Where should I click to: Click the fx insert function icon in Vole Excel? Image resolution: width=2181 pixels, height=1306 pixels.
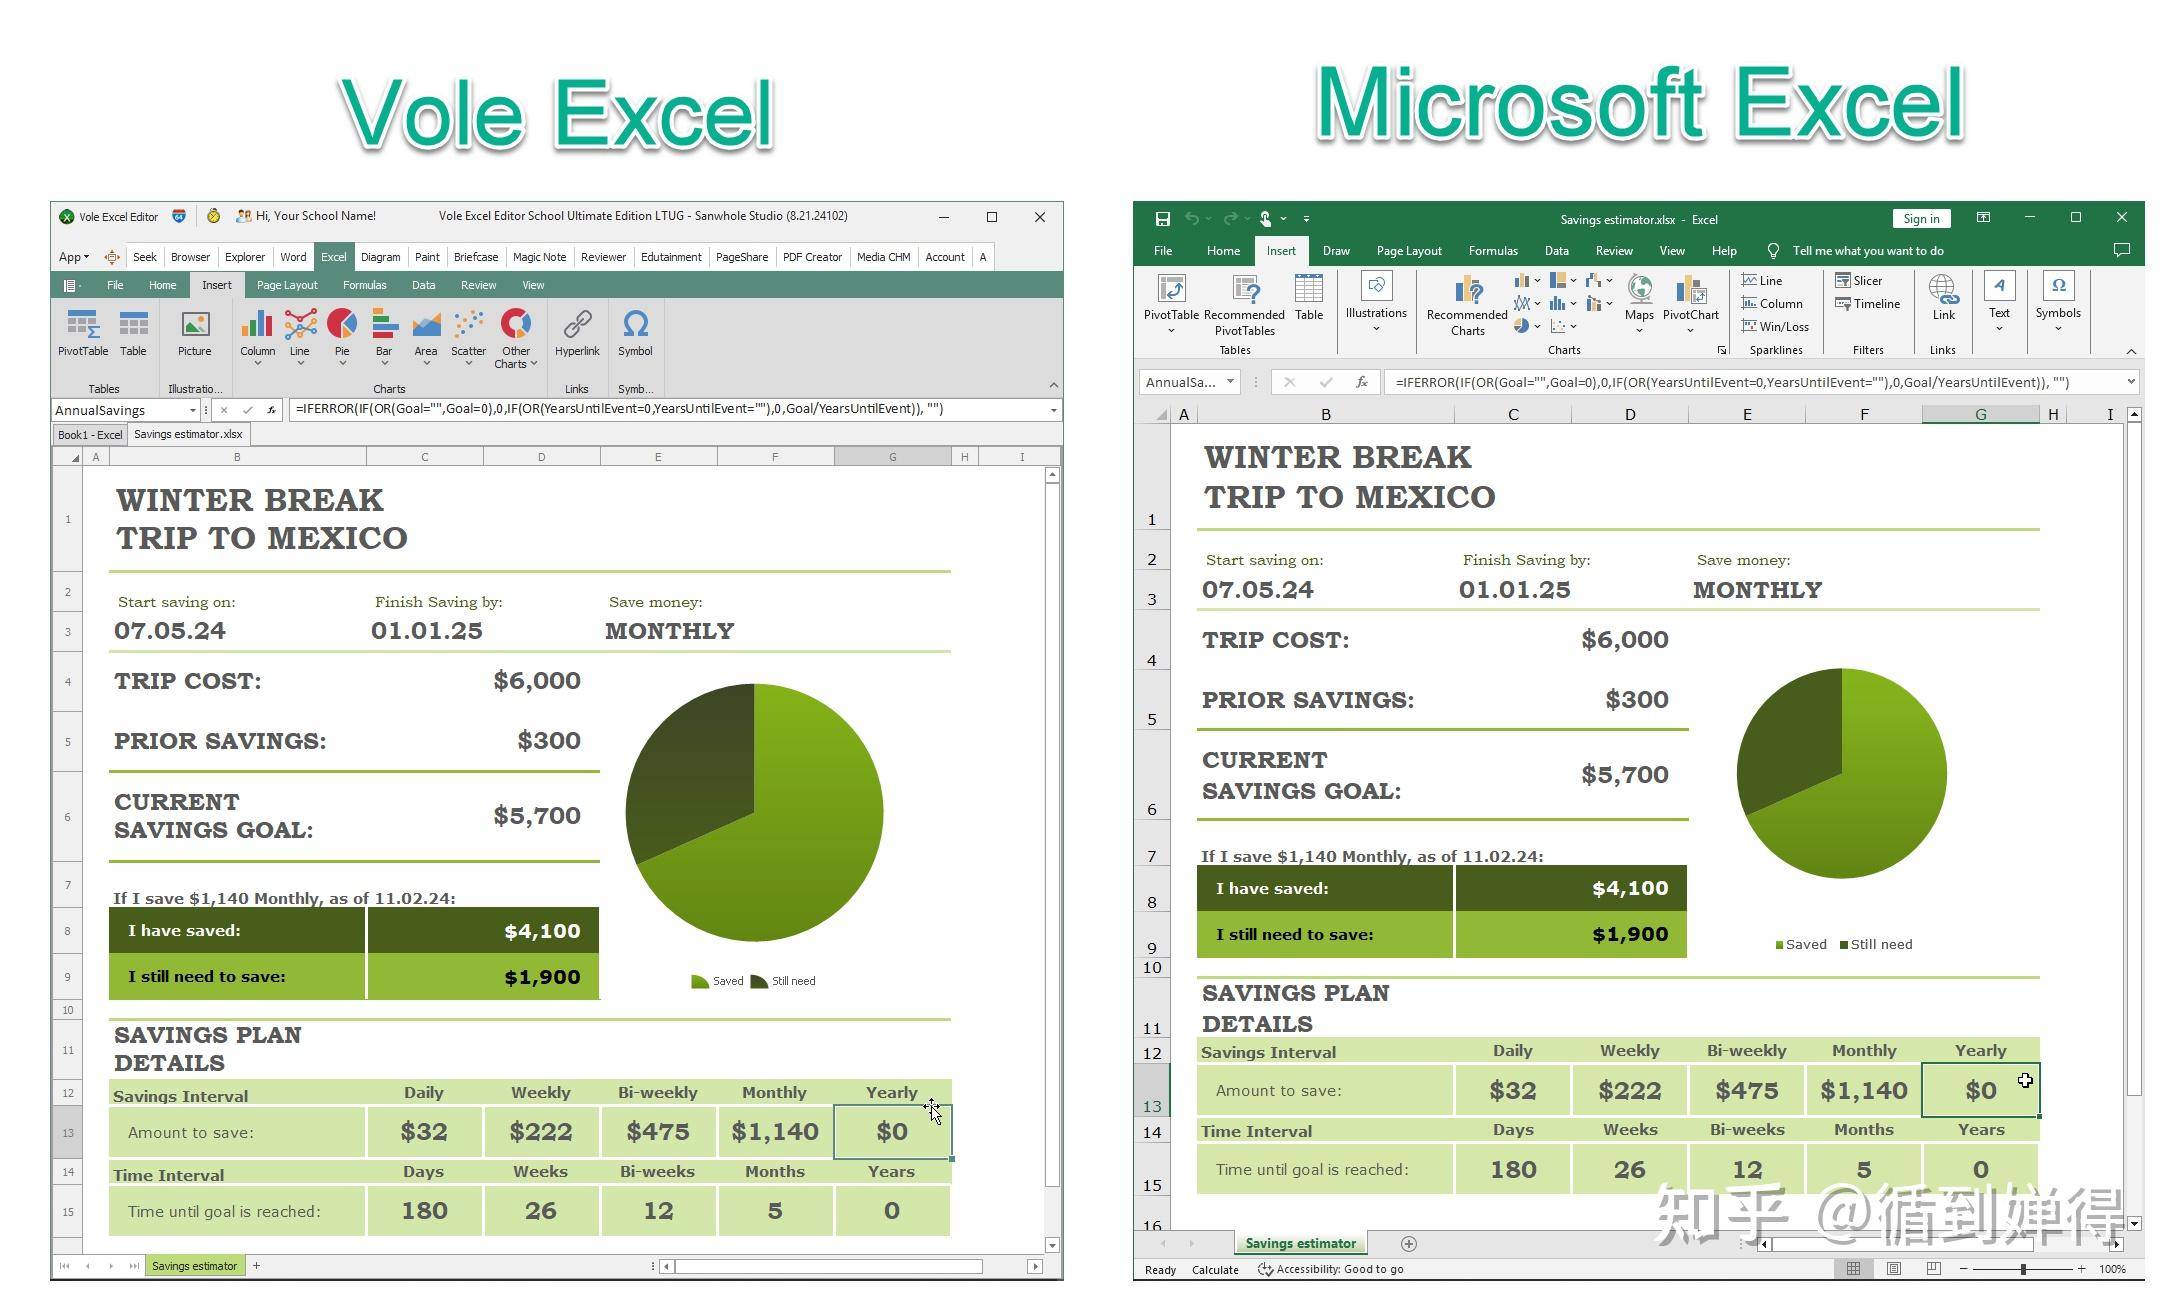click(x=271, y=410)
